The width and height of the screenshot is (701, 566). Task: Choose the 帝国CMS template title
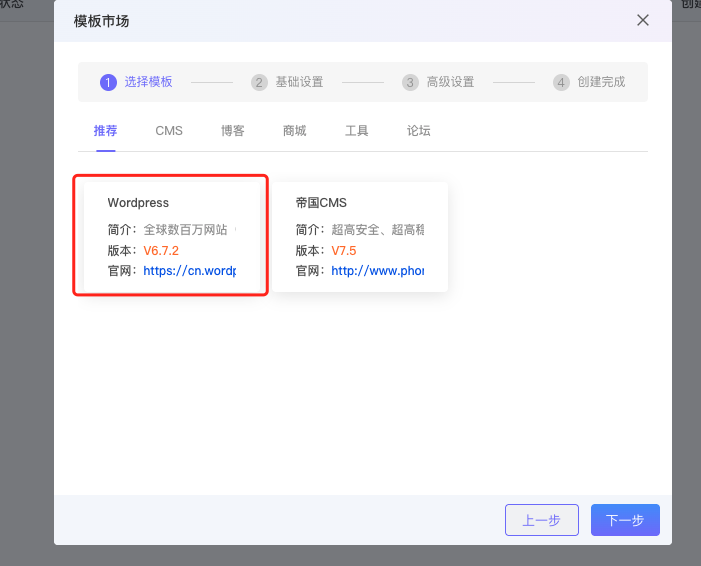coord(321,203)
